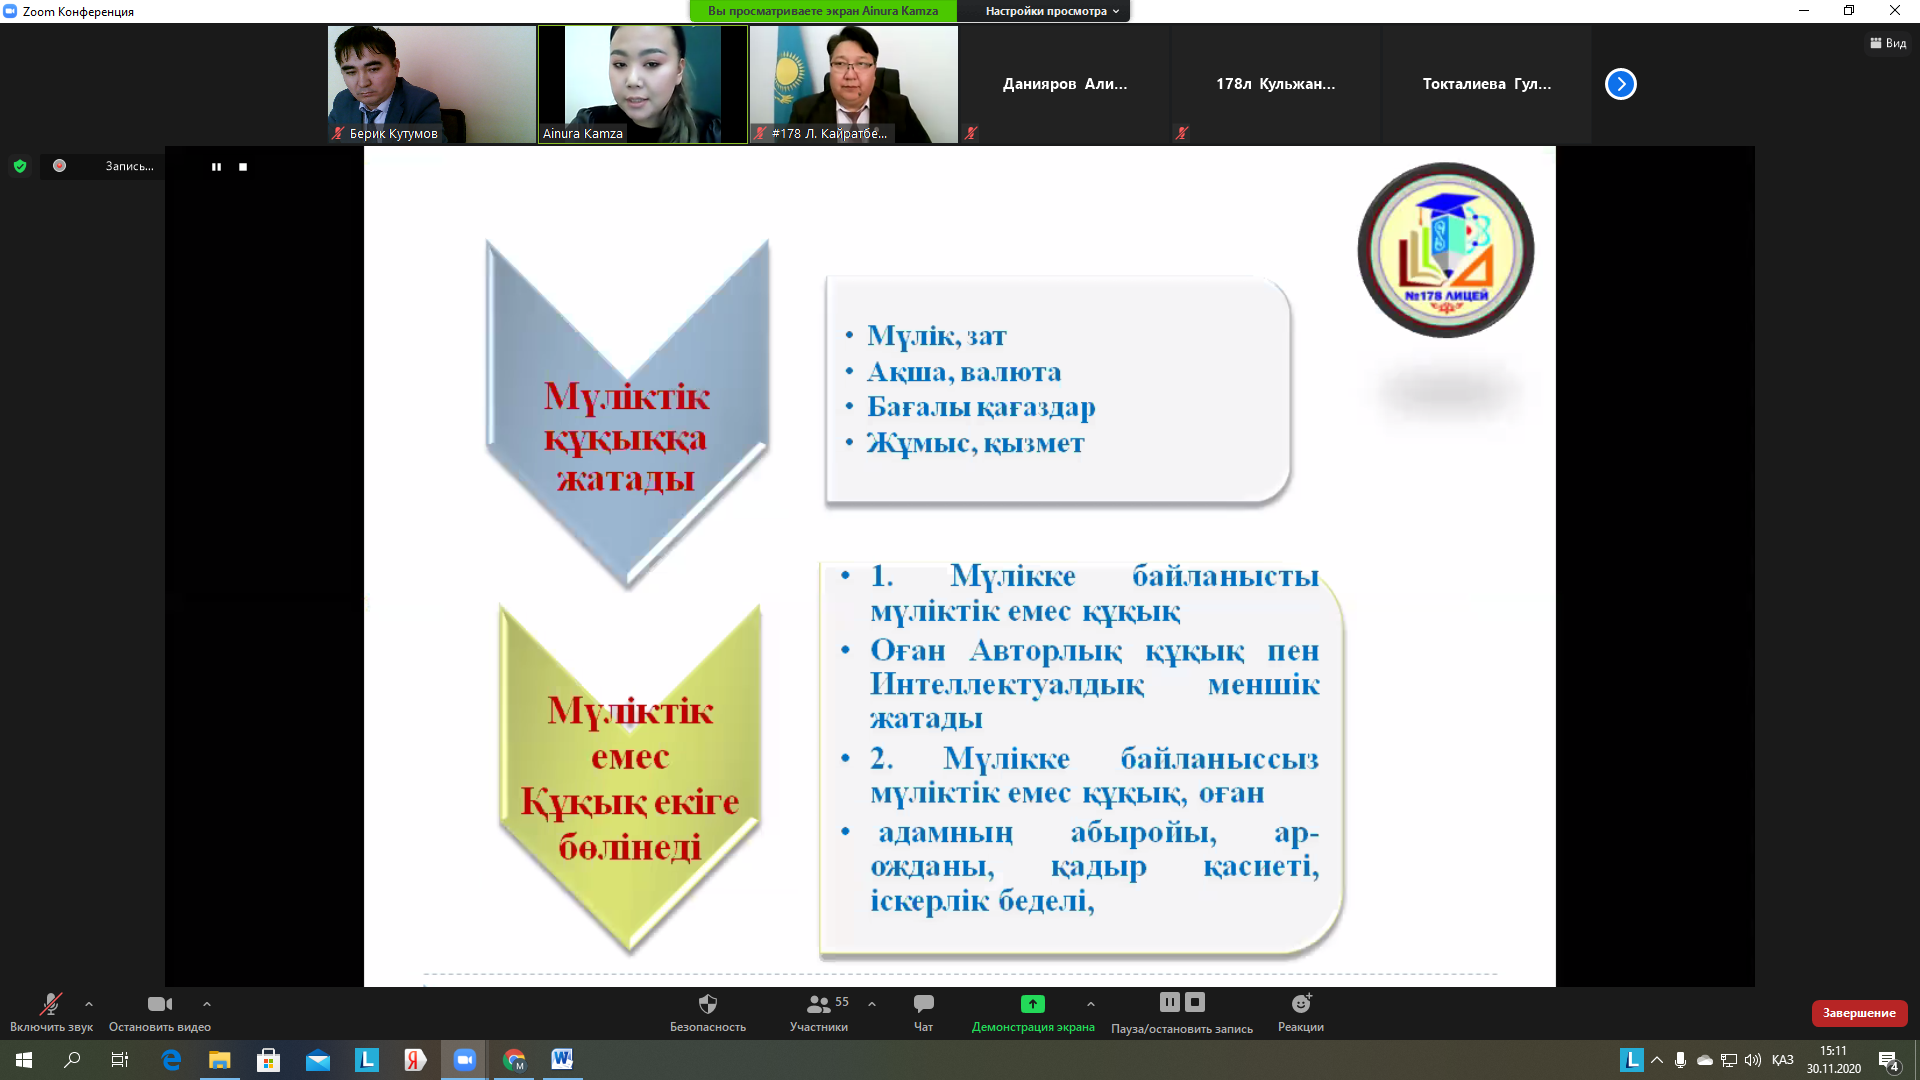The width and height of the screenshot is (1920, 1080).
Task: Click the red Завершение button
Action: [x=1858, y=1013]
